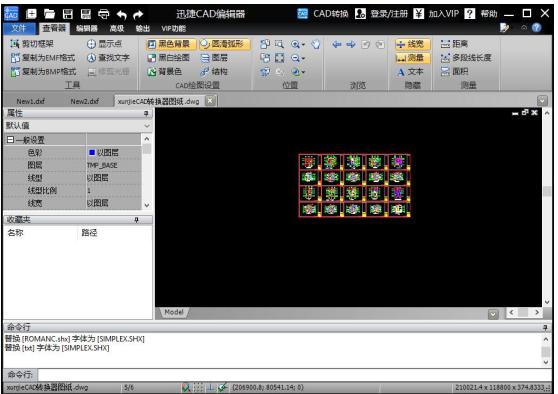Toggle 黑色背景 black background
Image resolution: width=558 pixels, height=394 pixels.
[171, 44]
